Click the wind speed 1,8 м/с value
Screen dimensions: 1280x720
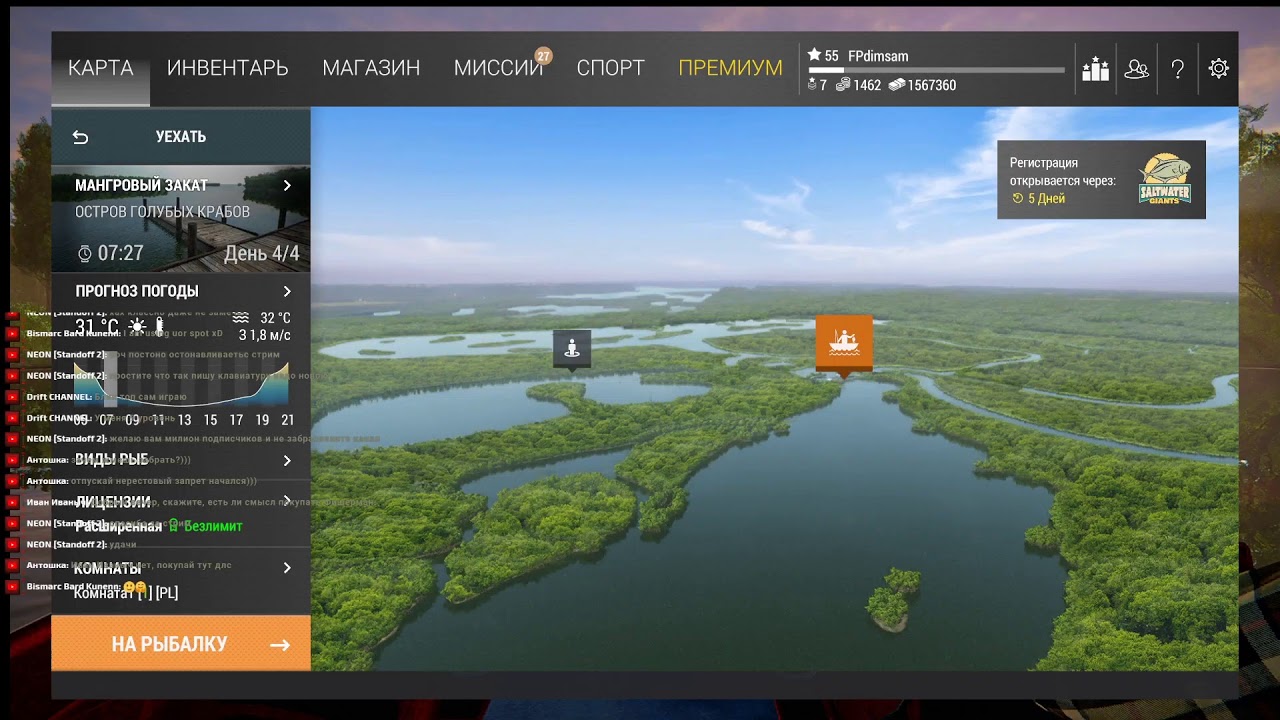click(269, 335)
